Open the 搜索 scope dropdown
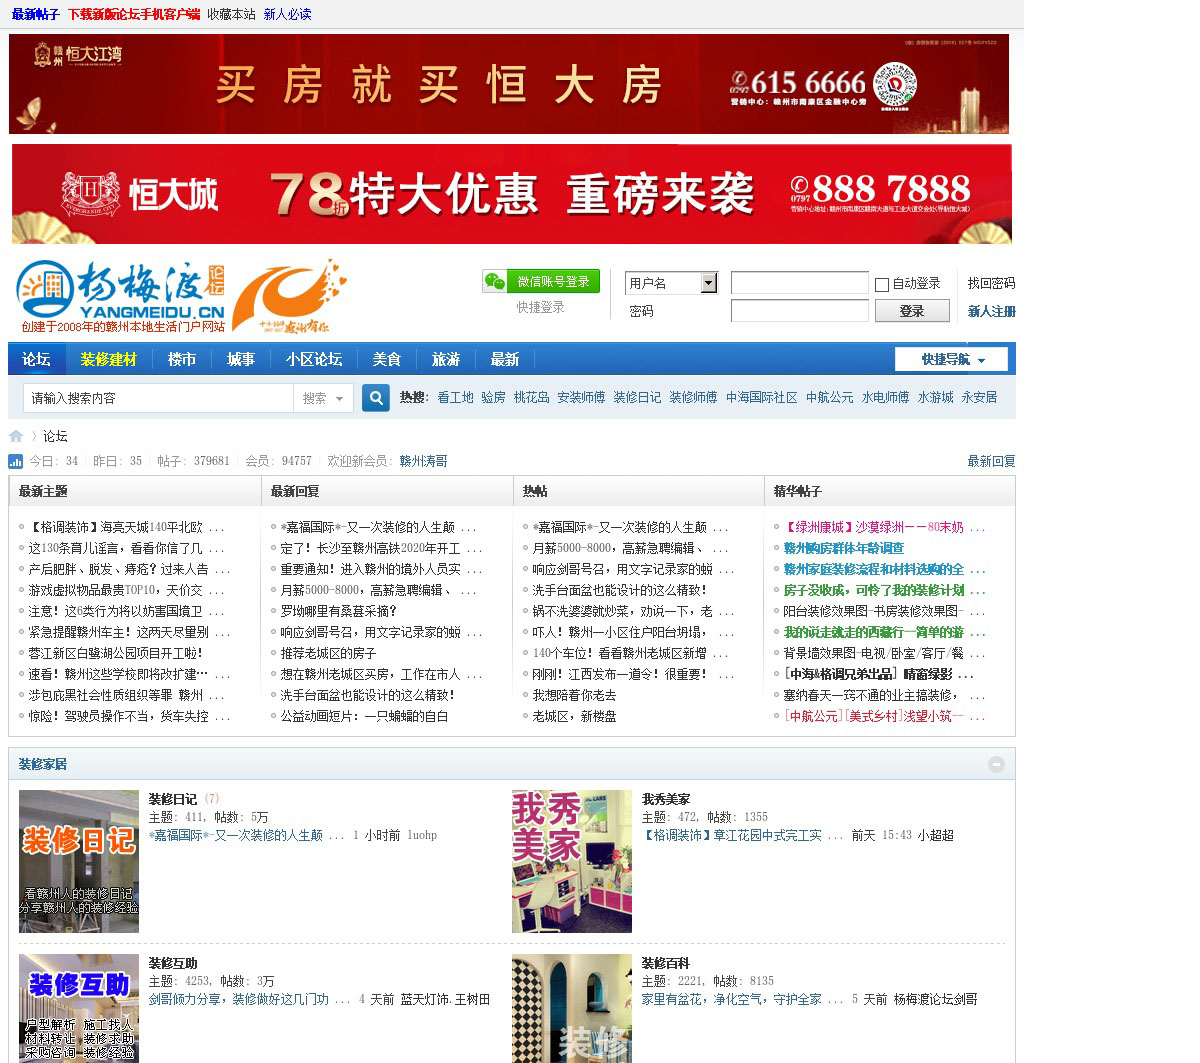The image size is (1200, 1063). click(x=323, y=398)
